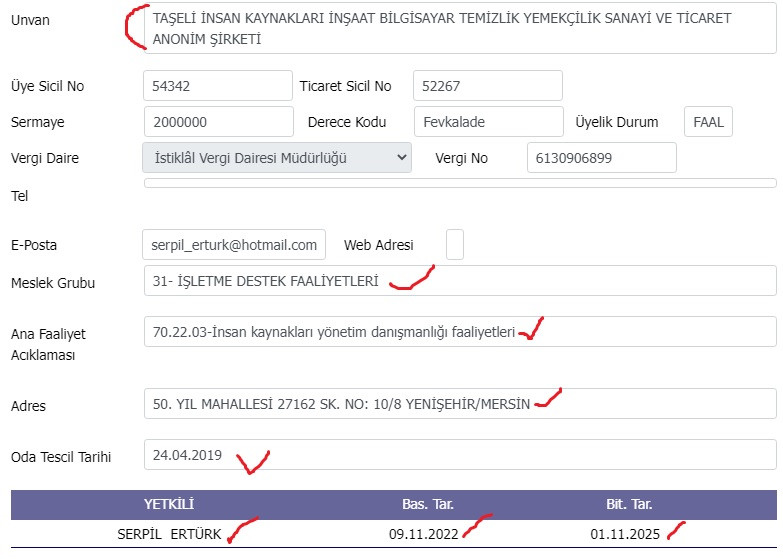Screen dimensions: 783x559
Task: Click the YETKİLİ column header
Action: coord(169,504)
